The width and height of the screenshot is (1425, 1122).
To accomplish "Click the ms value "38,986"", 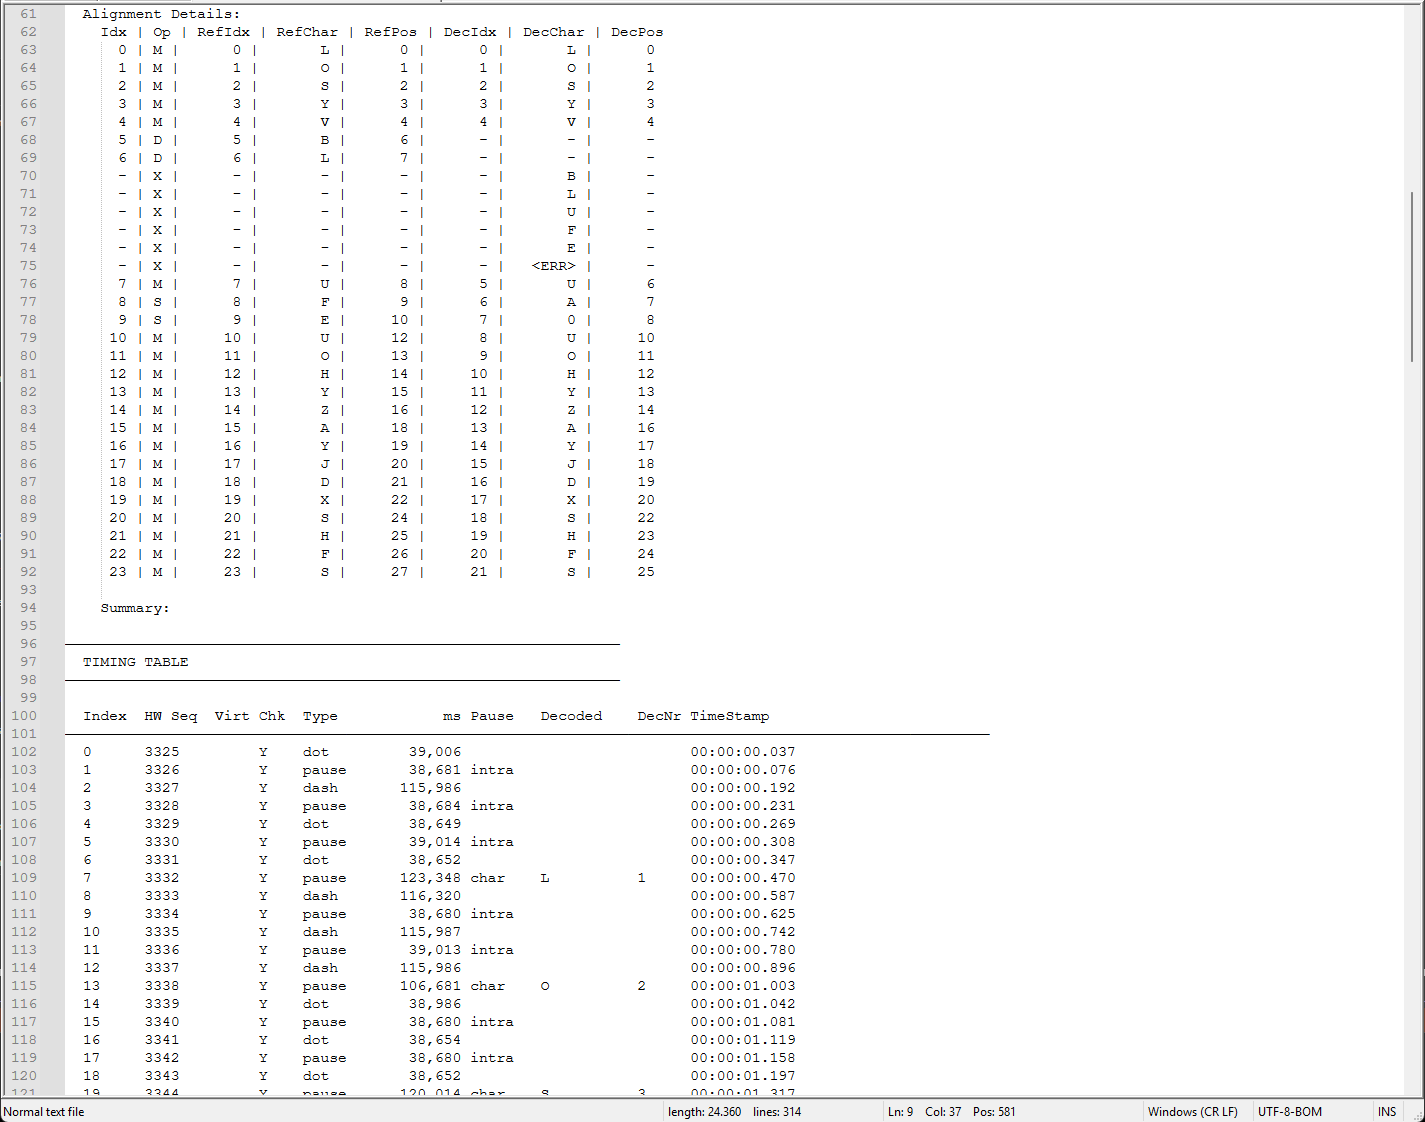I will (435, 1004).
